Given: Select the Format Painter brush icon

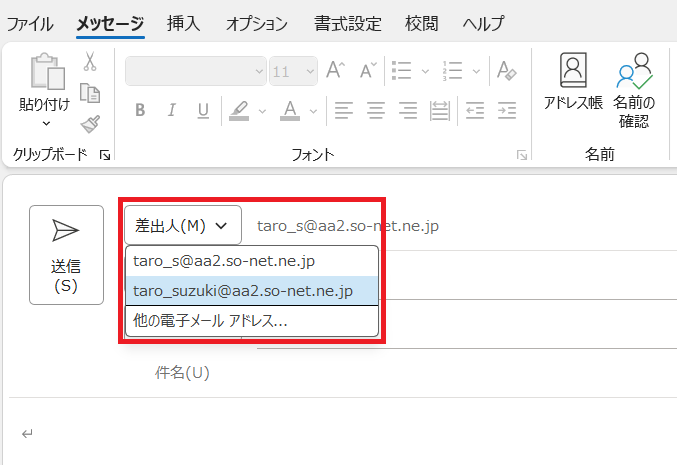Looking at the screenshot, I should tap(90, 124).
